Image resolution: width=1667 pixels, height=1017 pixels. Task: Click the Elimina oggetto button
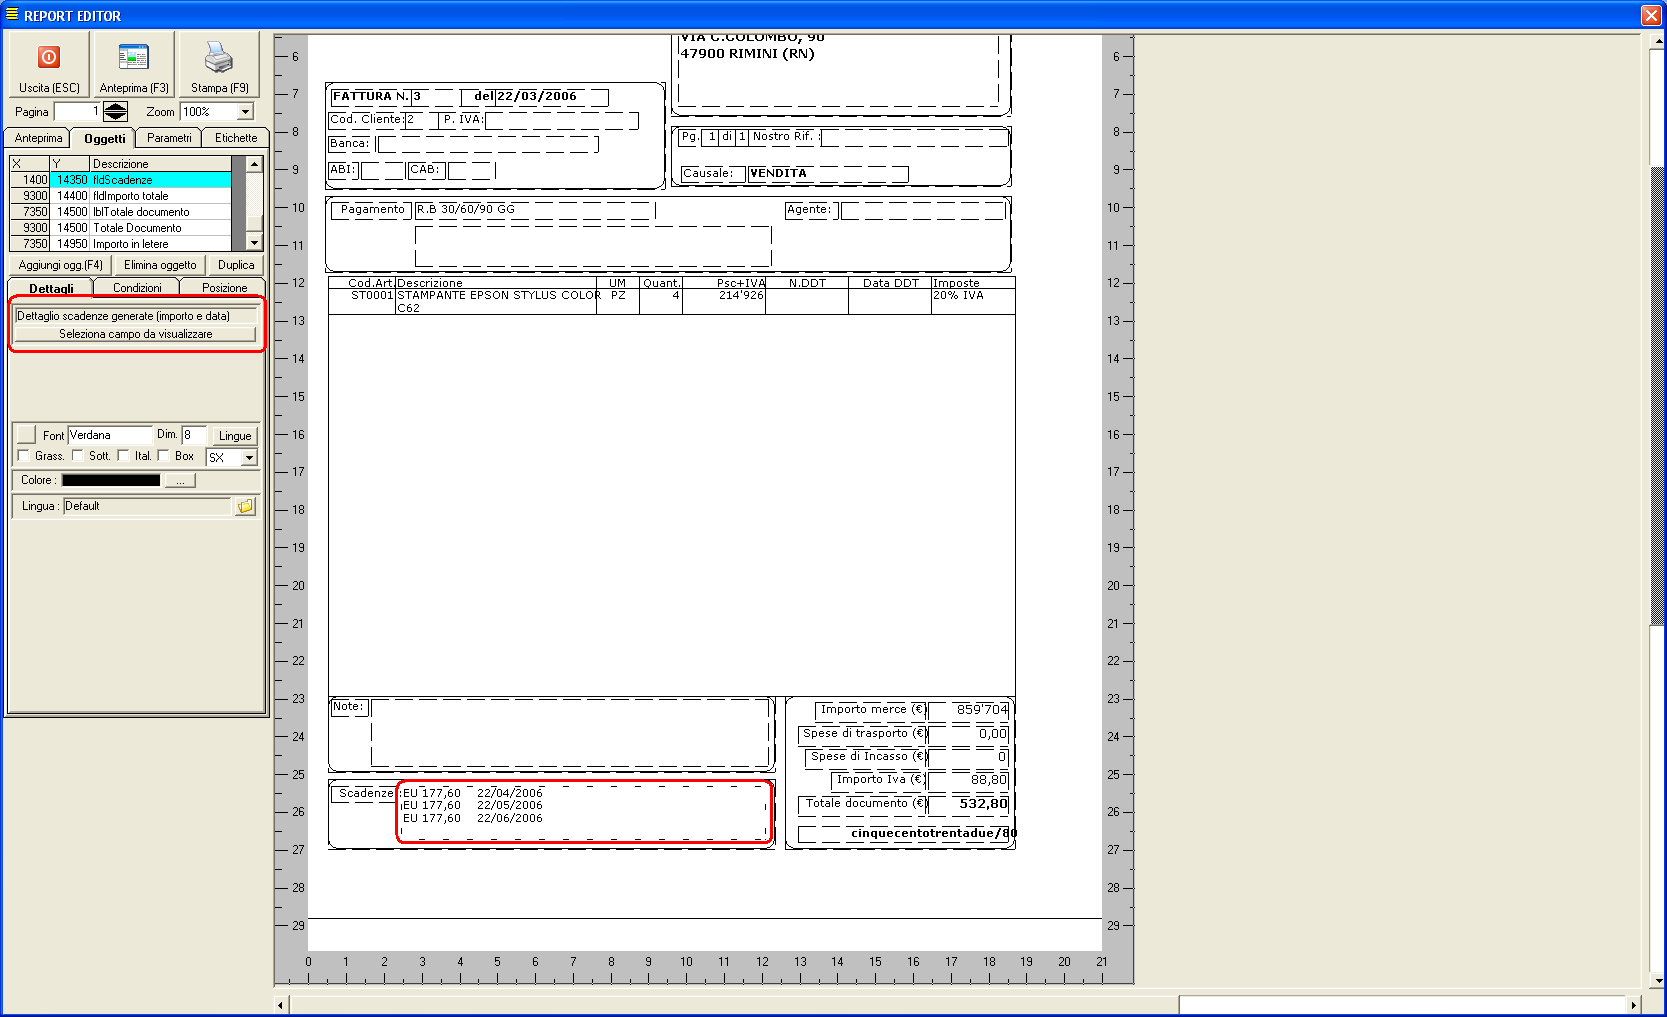point(160,265)
